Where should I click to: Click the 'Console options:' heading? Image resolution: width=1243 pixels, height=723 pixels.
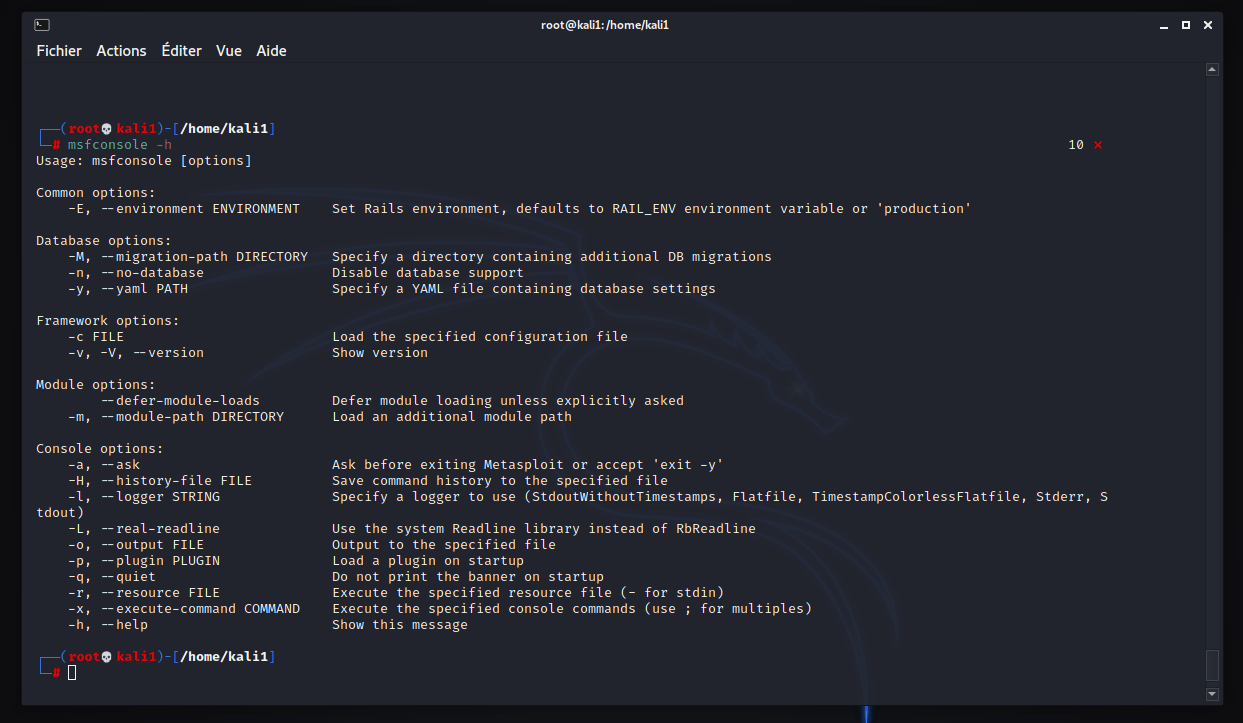(100, 449)
